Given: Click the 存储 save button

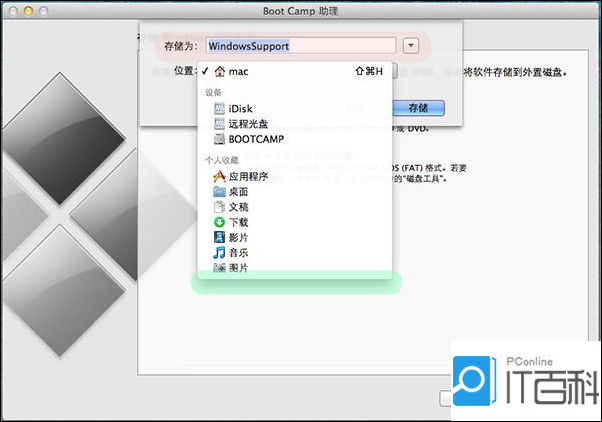Looking at the screenshot, I should point(418,108).
